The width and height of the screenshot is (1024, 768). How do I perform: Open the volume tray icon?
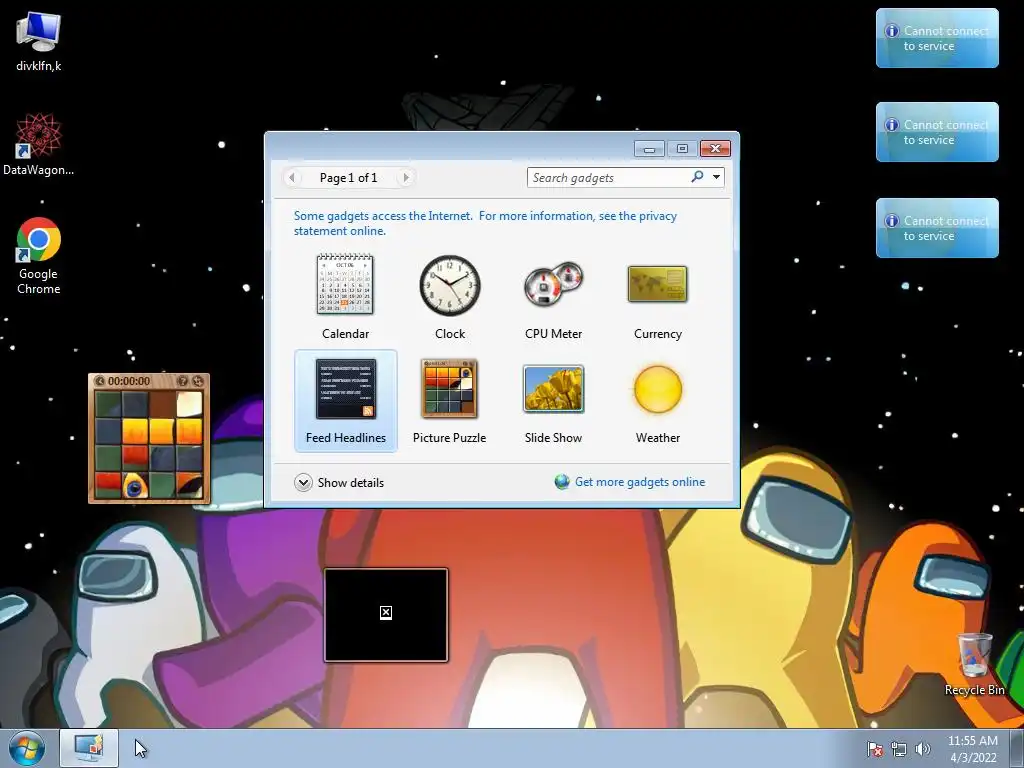[923, 749]
